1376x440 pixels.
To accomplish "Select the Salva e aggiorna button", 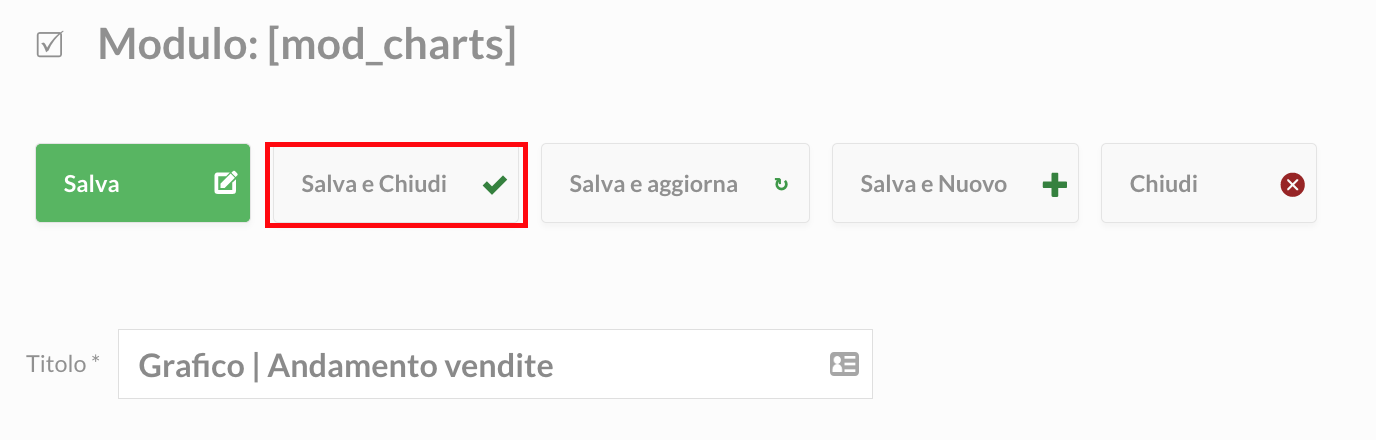I will 675,183.
